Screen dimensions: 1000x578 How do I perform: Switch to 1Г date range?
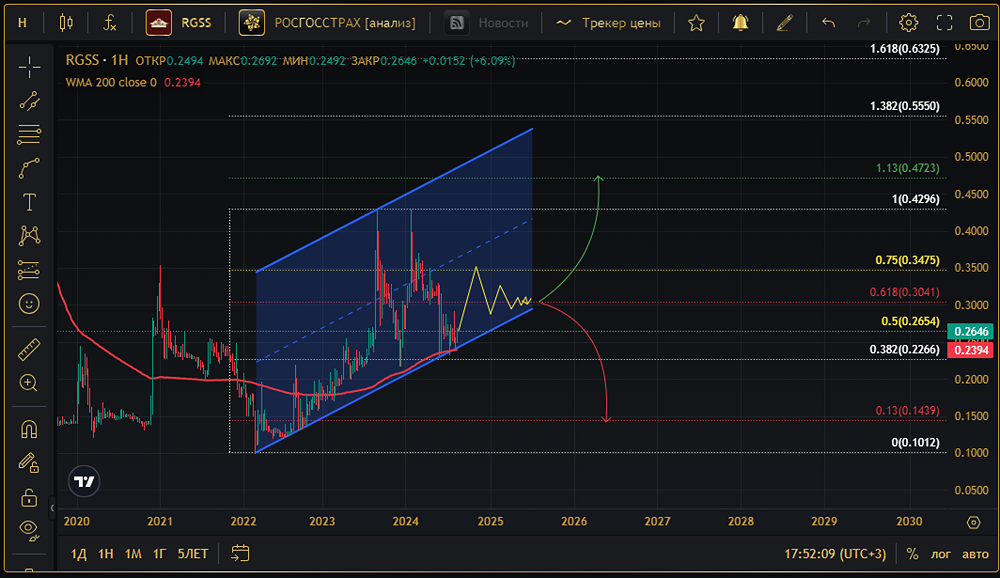pyautogui.click(x=159, y=554)
